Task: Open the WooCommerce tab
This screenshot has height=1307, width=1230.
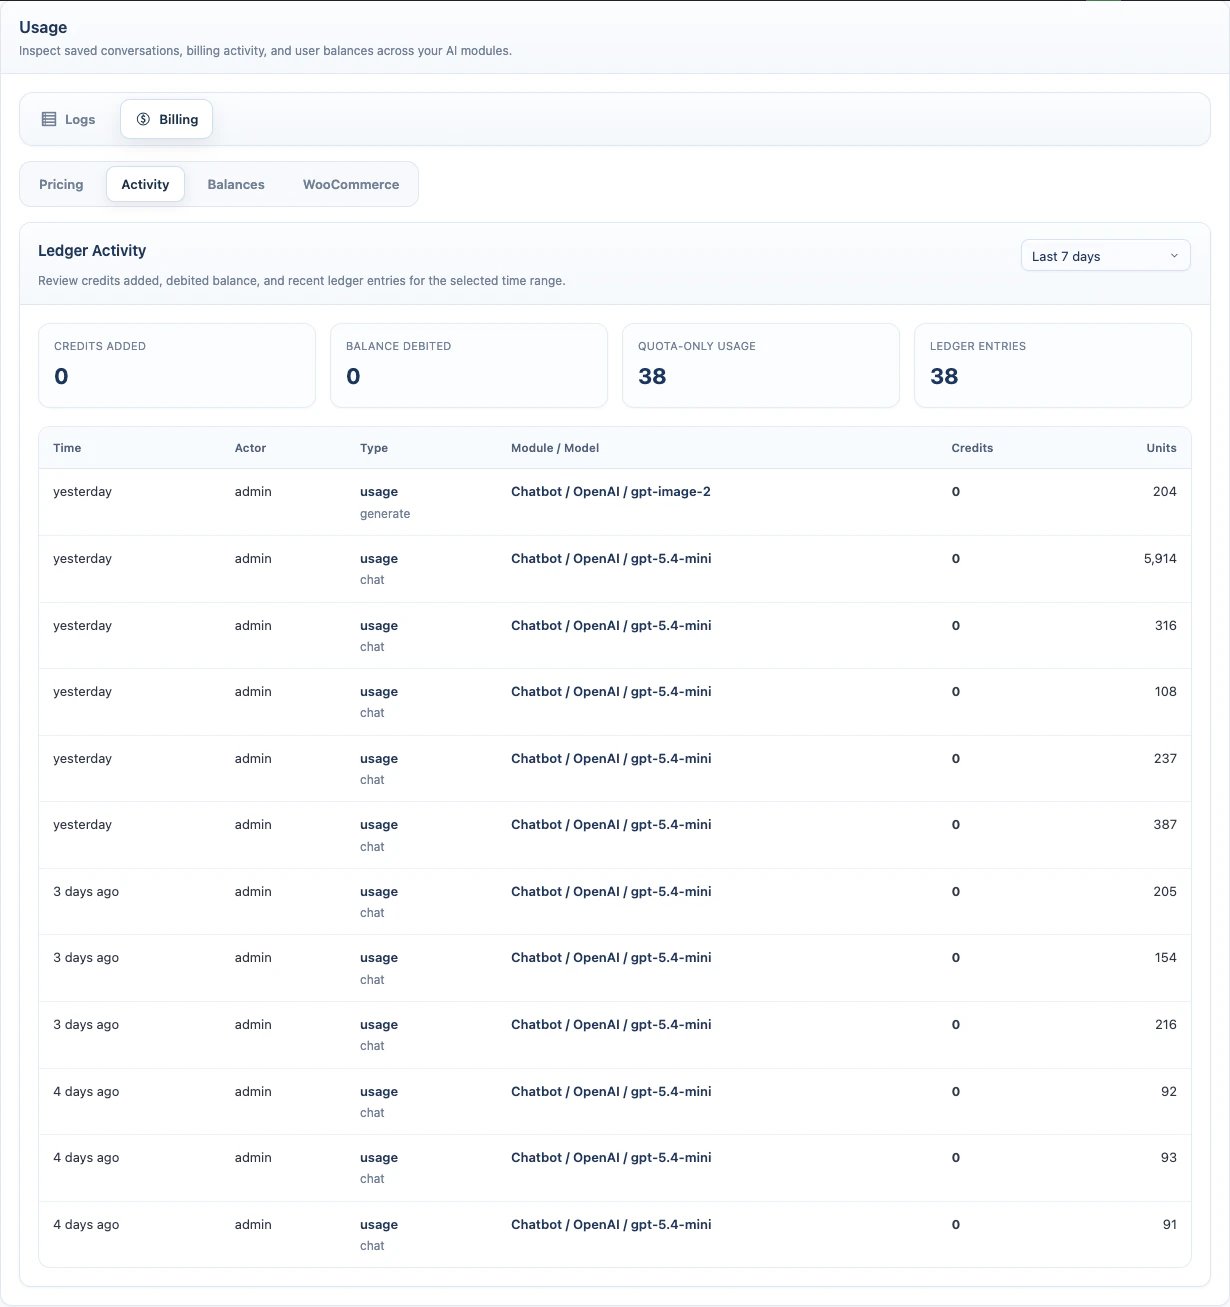Action: (350, 184)
